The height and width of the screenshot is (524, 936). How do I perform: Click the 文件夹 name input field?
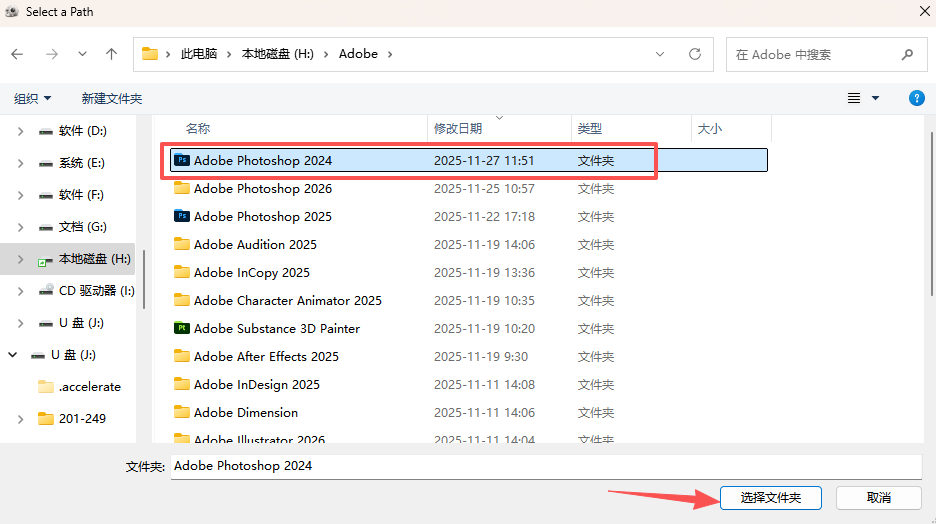coord(545,466)
